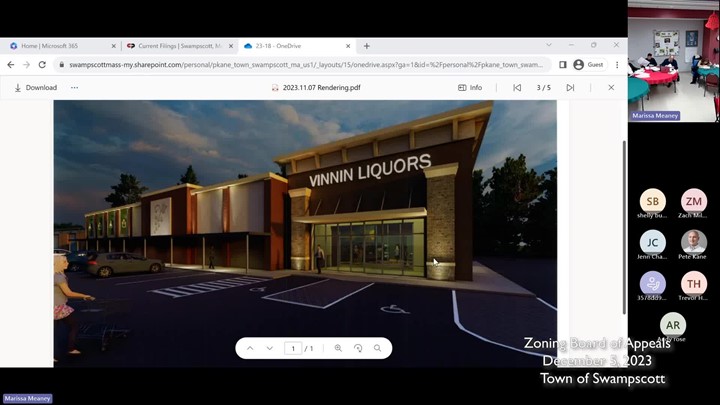
Task: Reload the current browser page
Action: pyautogui.click(x=42, y=65)
